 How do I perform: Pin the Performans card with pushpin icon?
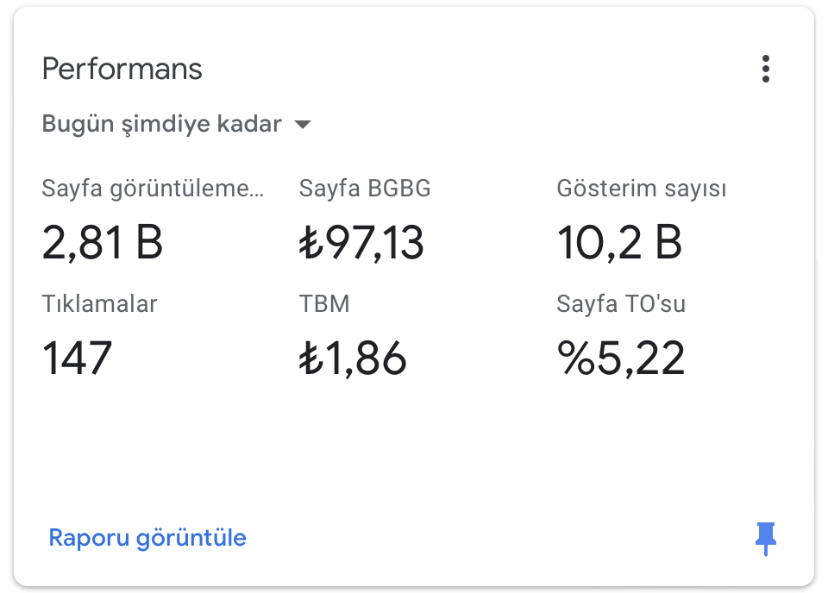coord(765,538)
